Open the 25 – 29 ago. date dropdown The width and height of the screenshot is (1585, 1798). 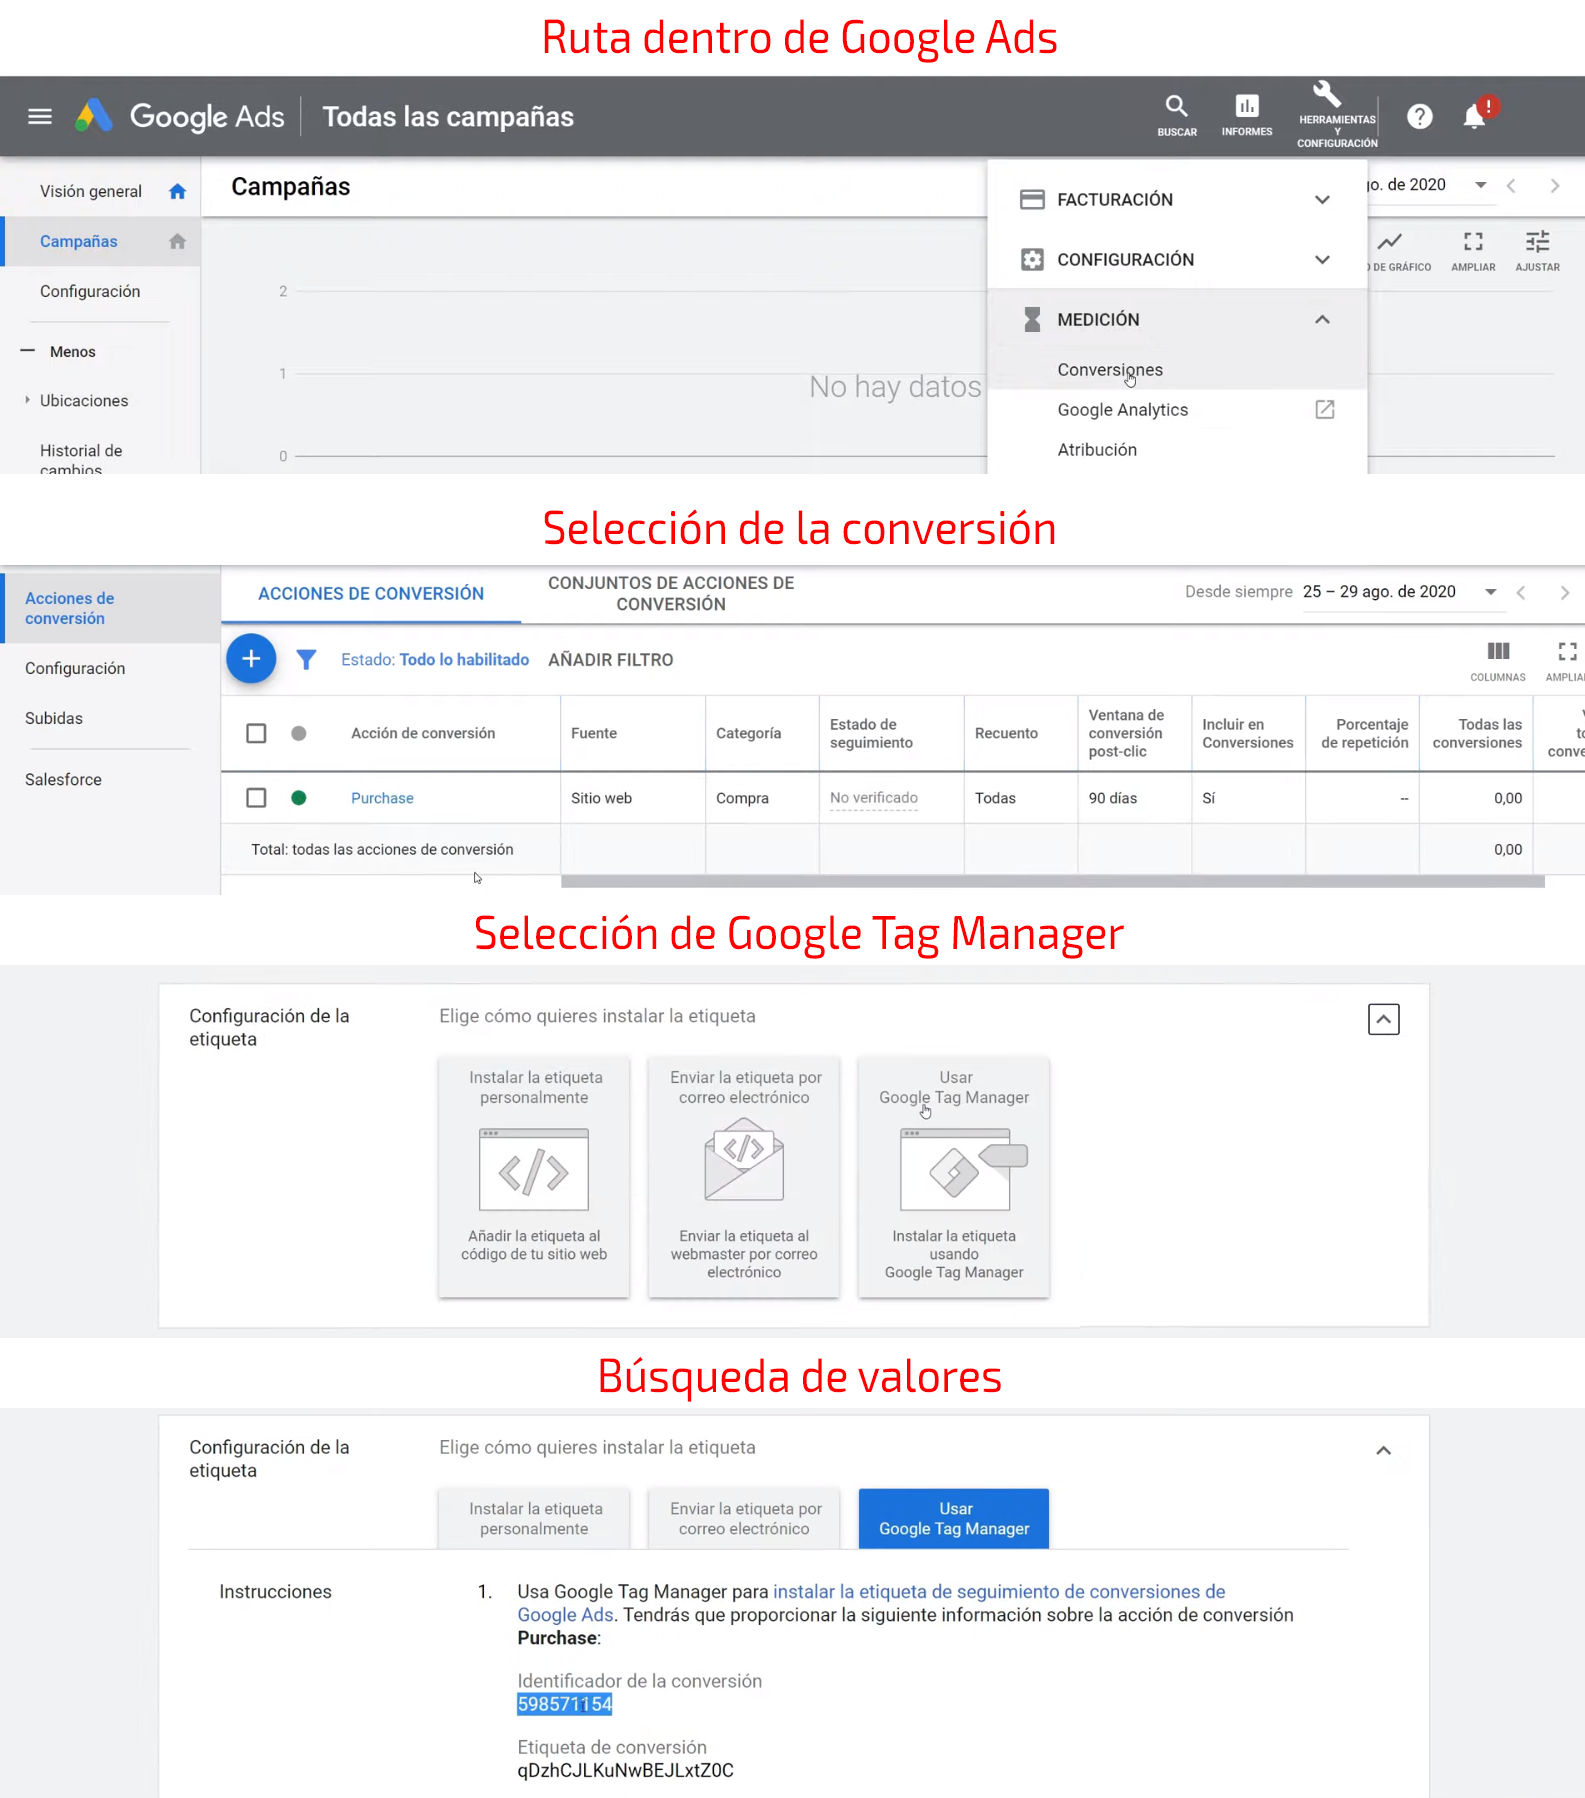point(1490,591)
